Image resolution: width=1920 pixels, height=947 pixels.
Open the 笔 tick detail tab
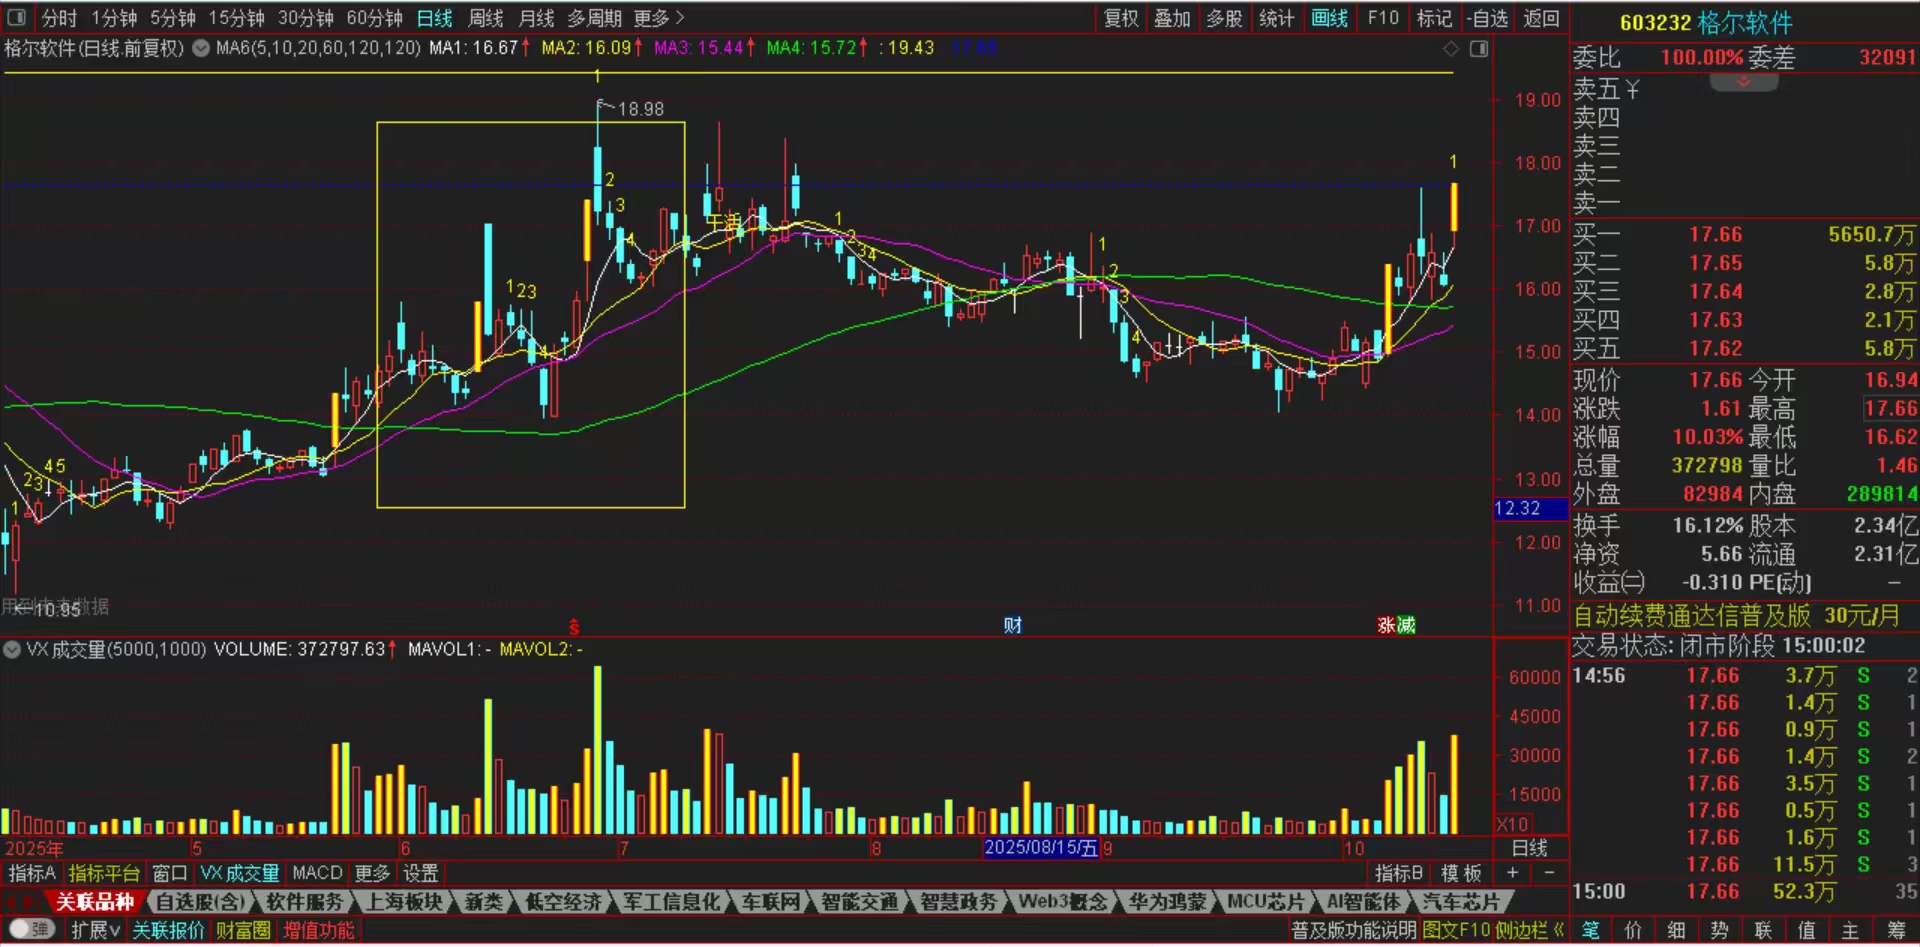[x=1590, y=930]
